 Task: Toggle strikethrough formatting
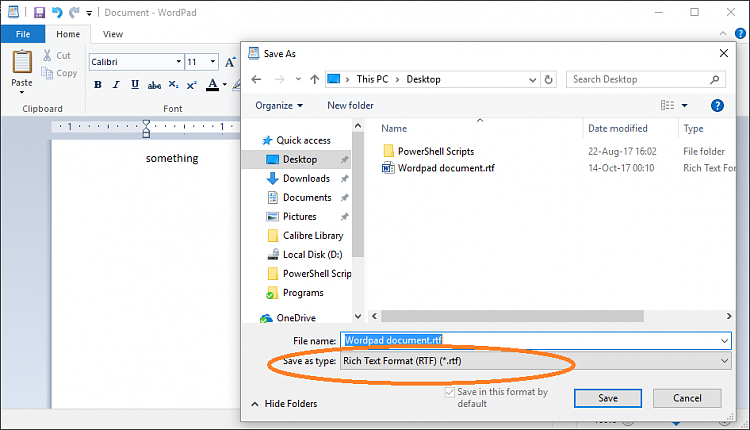(154, 85)
